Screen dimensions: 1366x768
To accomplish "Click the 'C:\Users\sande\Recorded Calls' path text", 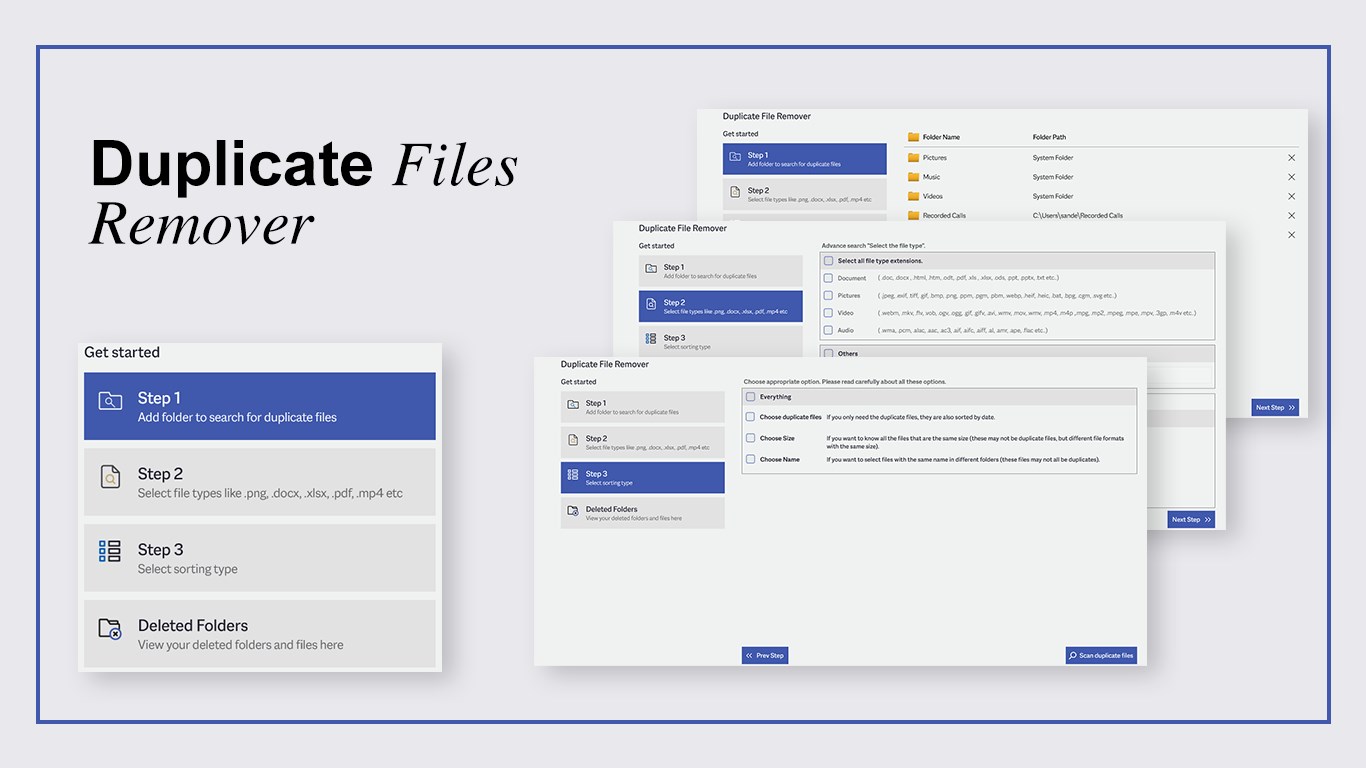I will point(1078,215).
